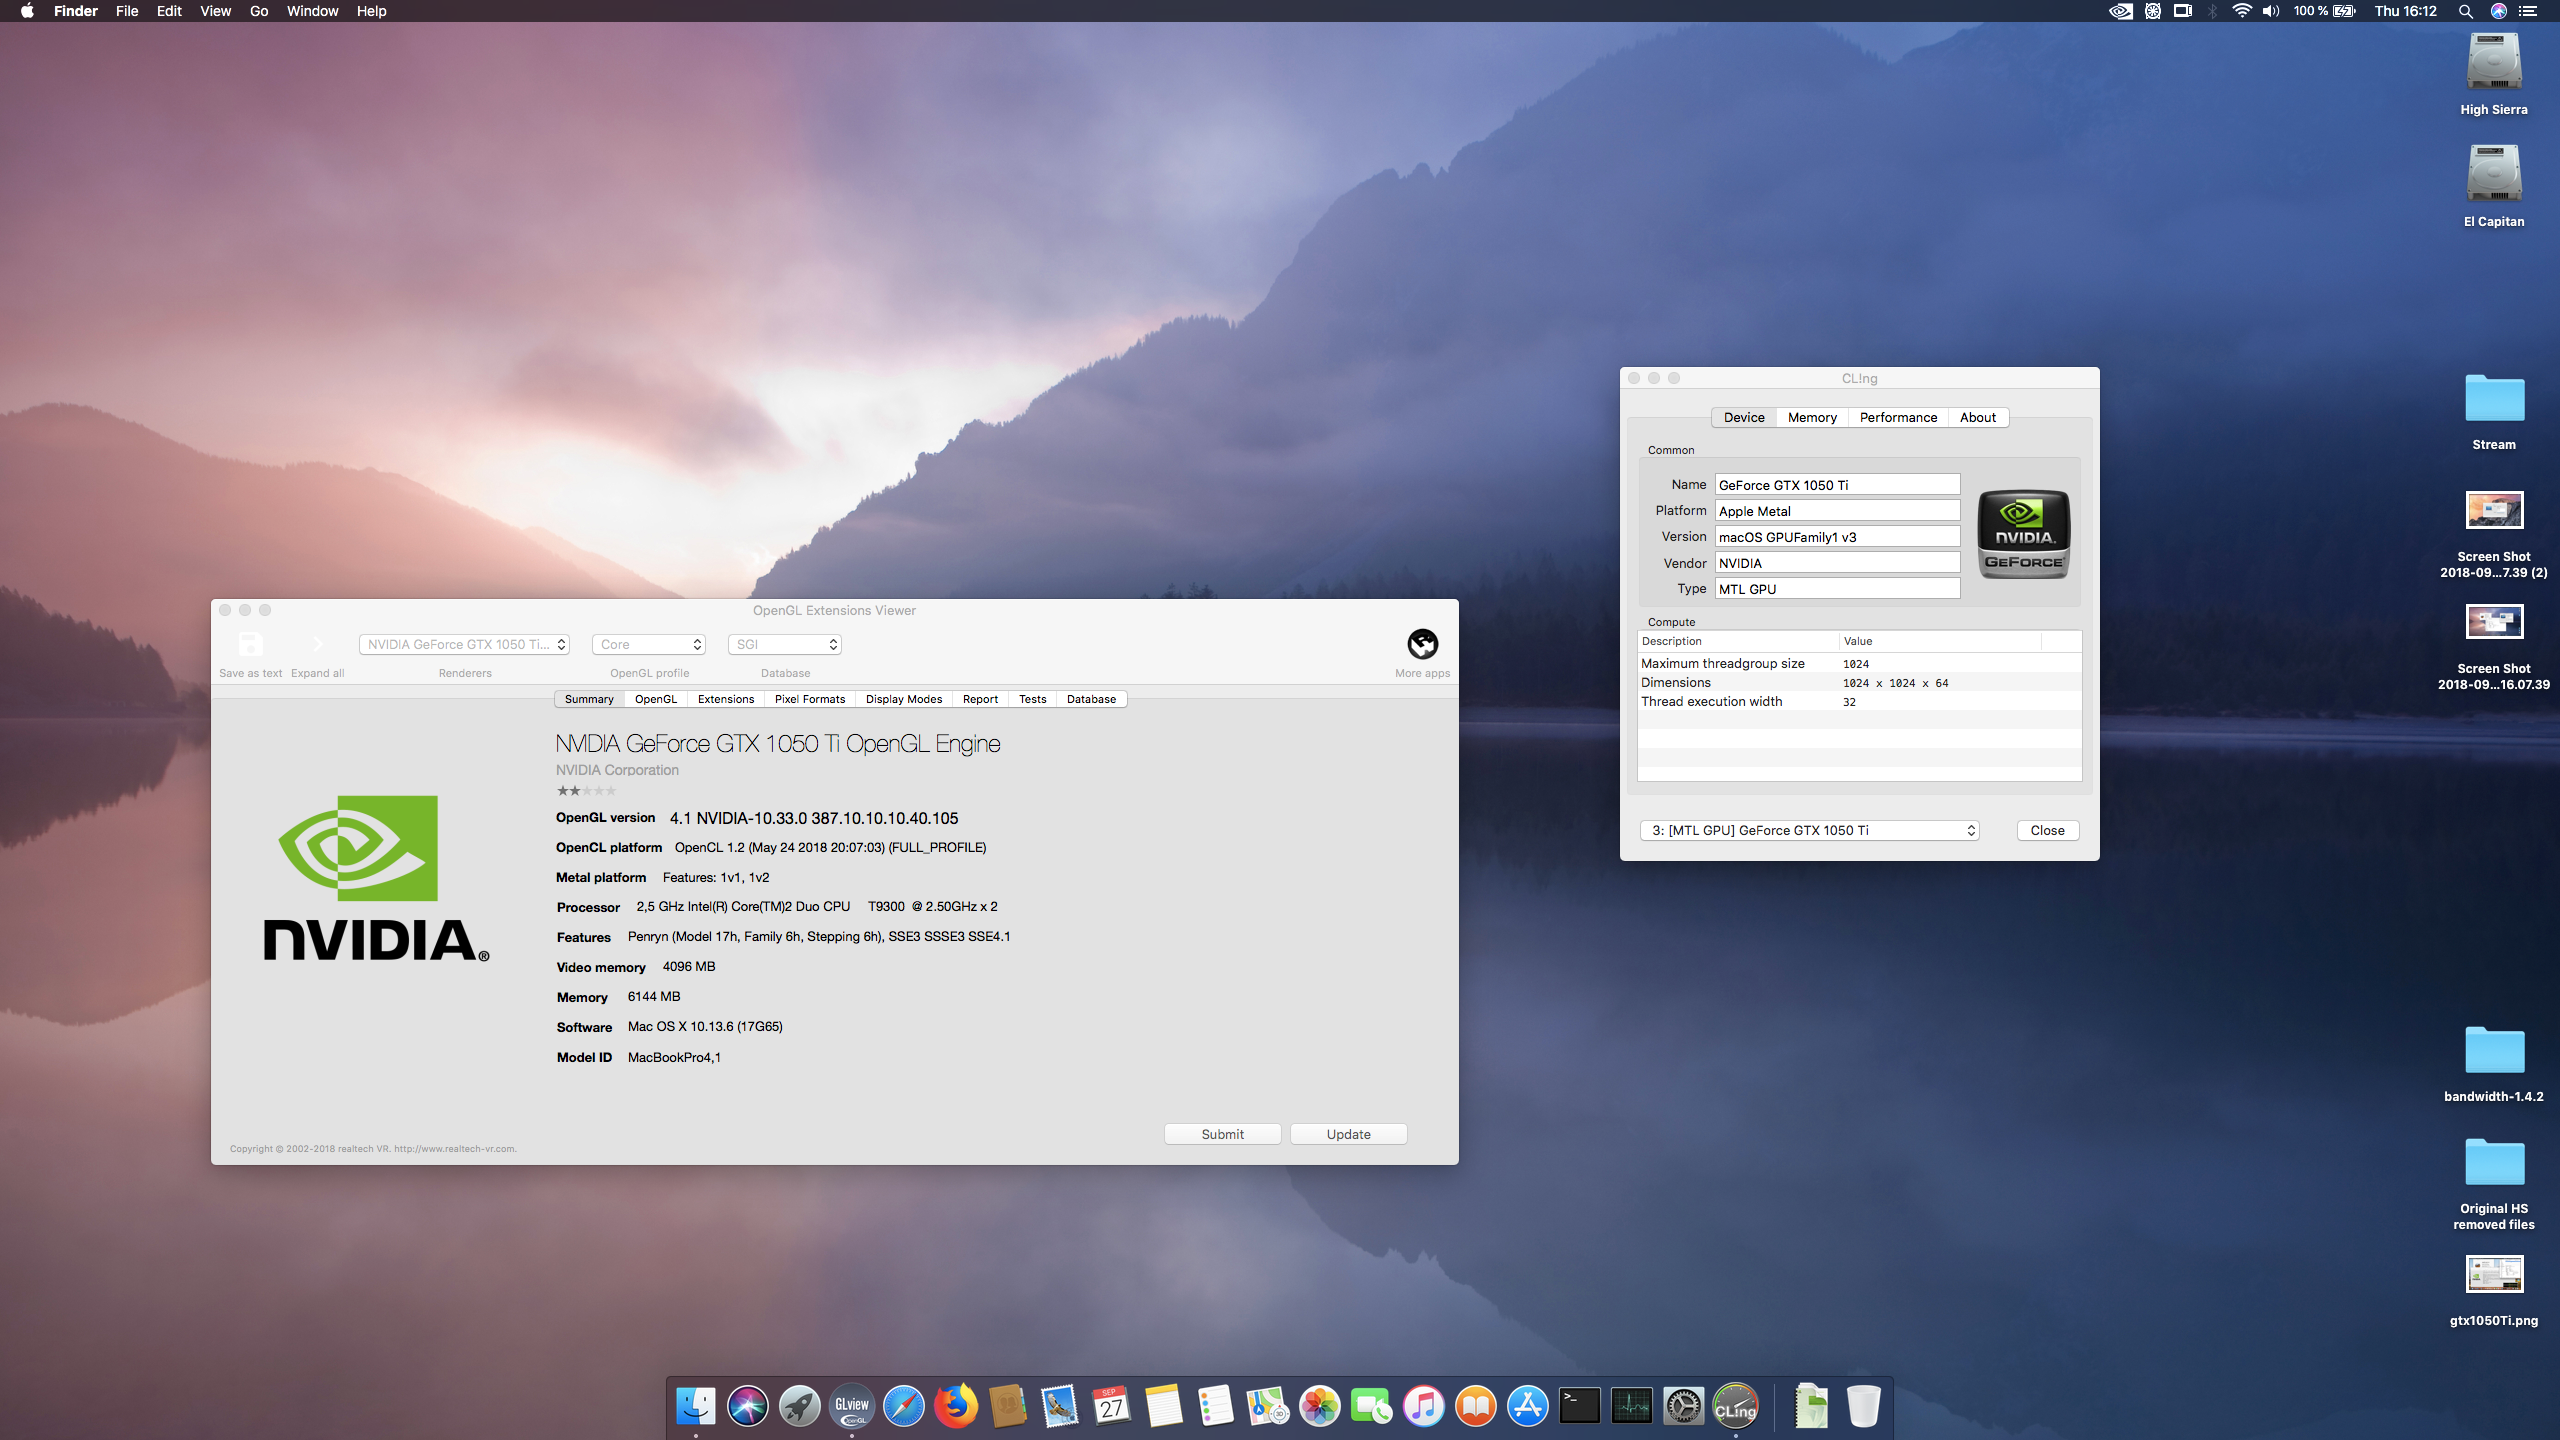
Task: Open the Renderers dropdown for GTX 1050 Ti
Action: tap(465, 644)
